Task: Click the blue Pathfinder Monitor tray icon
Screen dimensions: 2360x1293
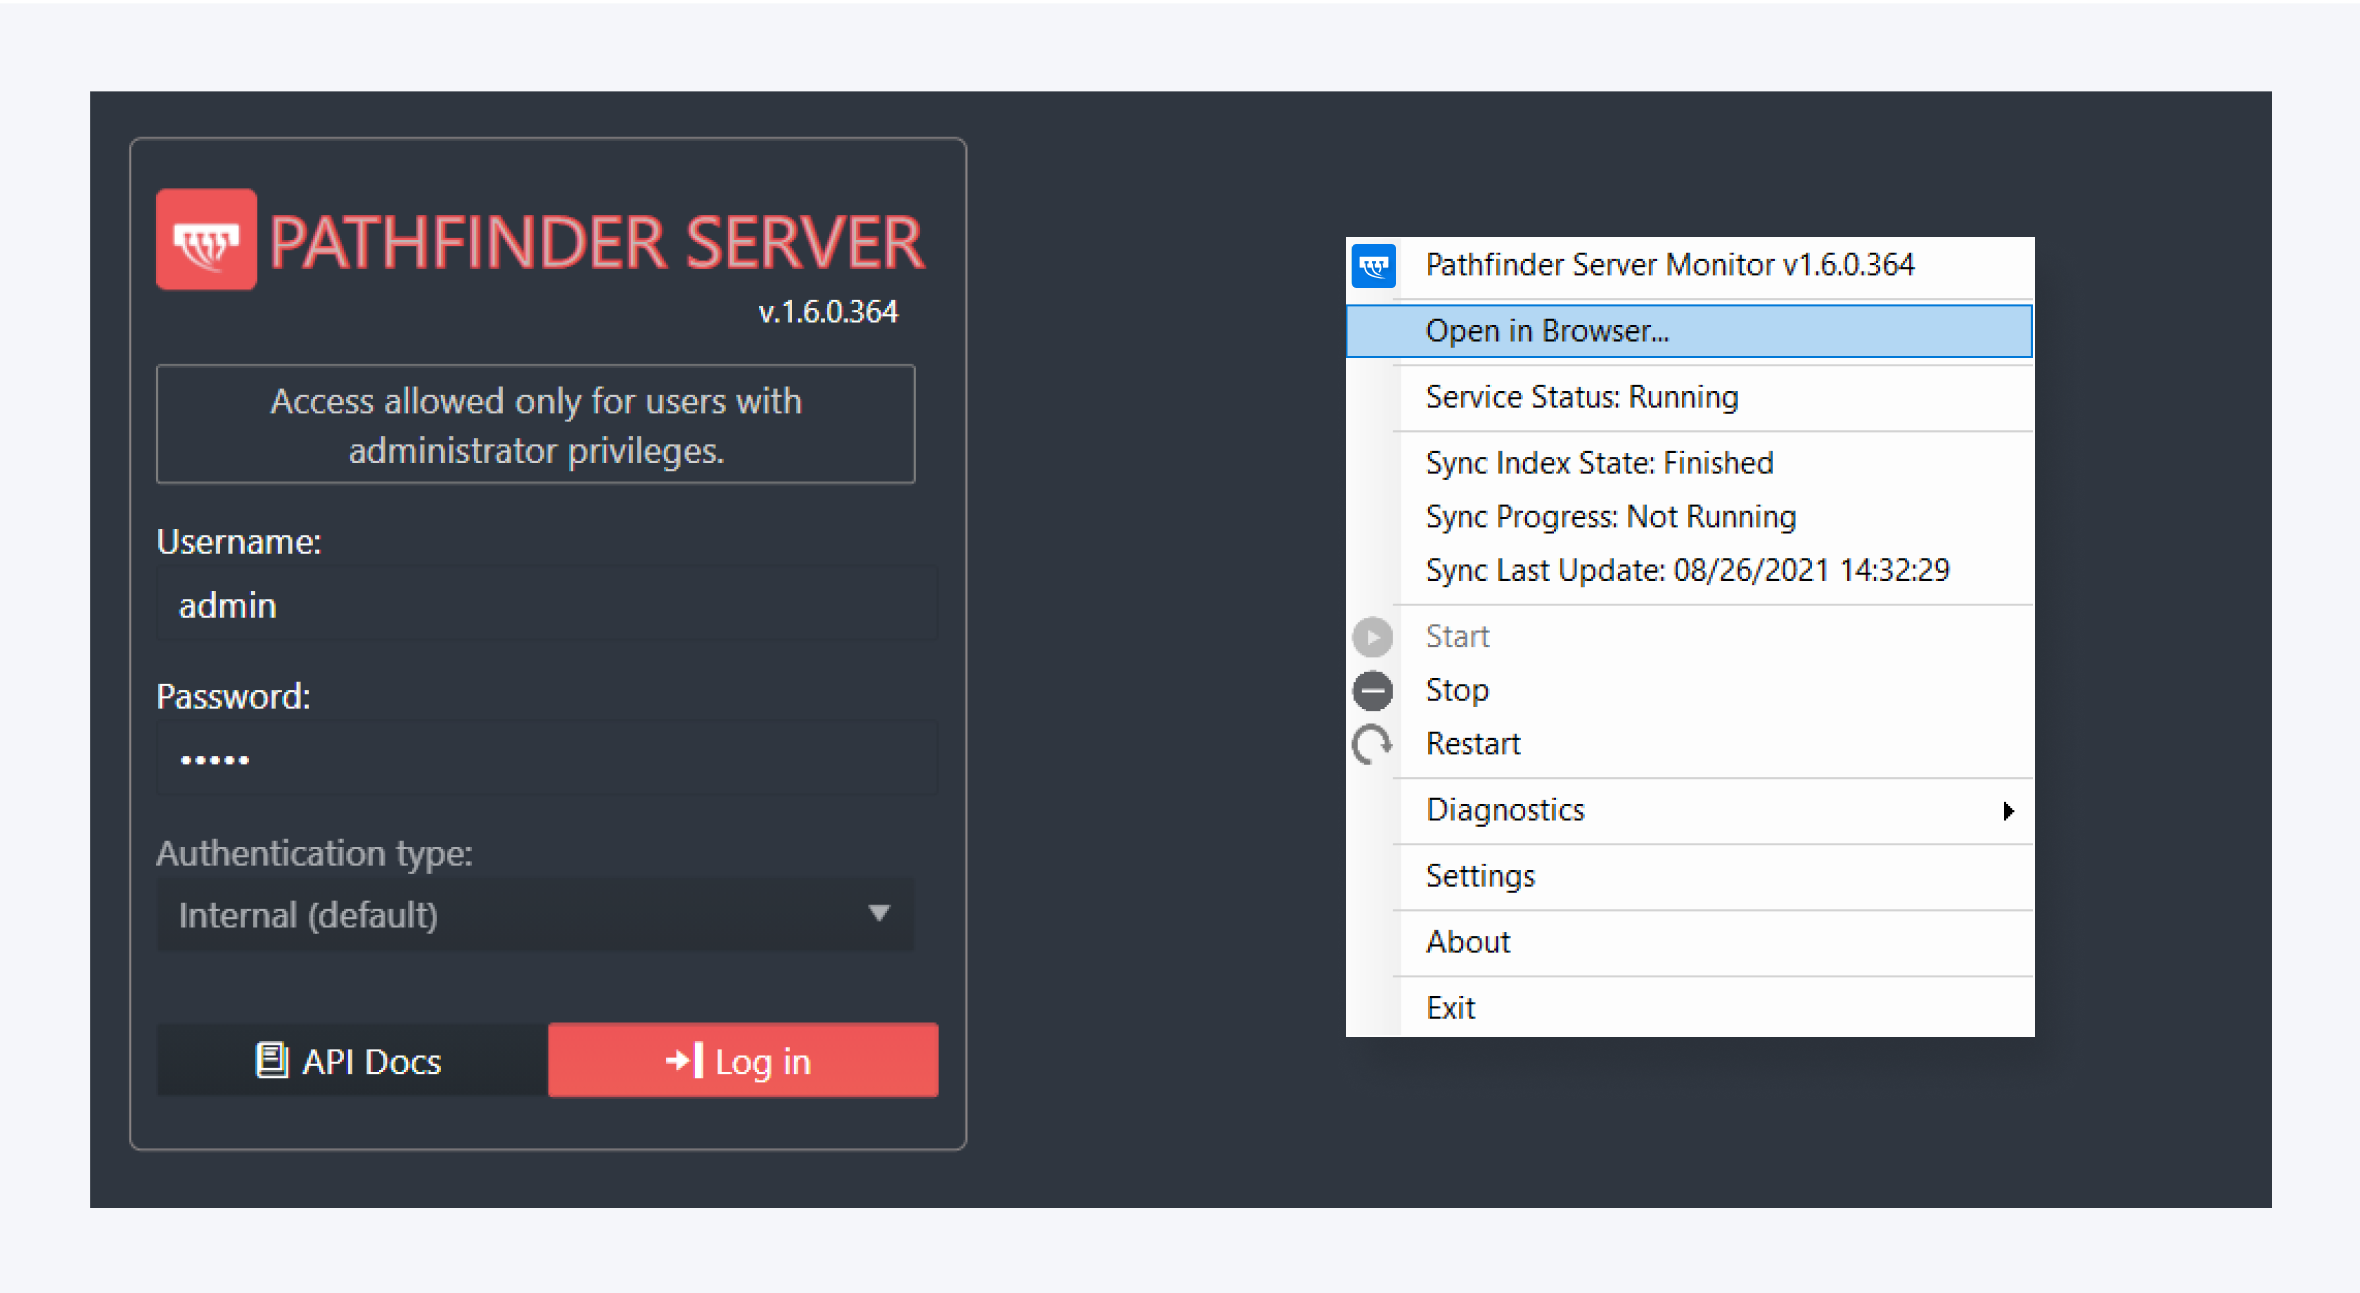Action: point(1373,266)
